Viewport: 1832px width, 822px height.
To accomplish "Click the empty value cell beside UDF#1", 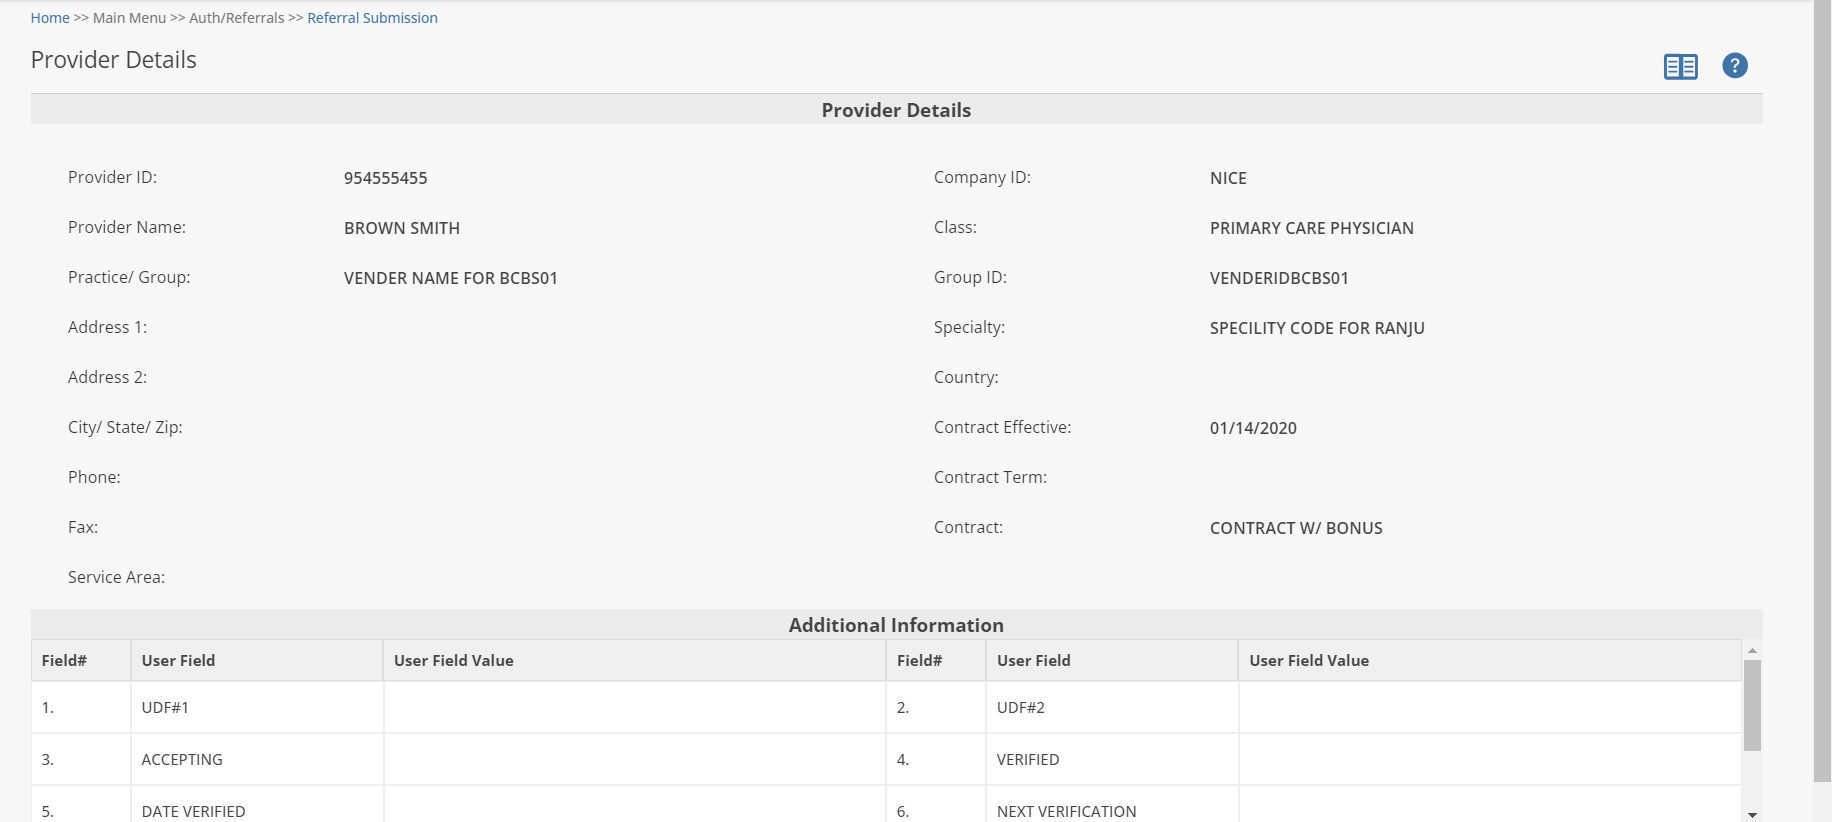I will pyautogui.click(x=634, y=708).
